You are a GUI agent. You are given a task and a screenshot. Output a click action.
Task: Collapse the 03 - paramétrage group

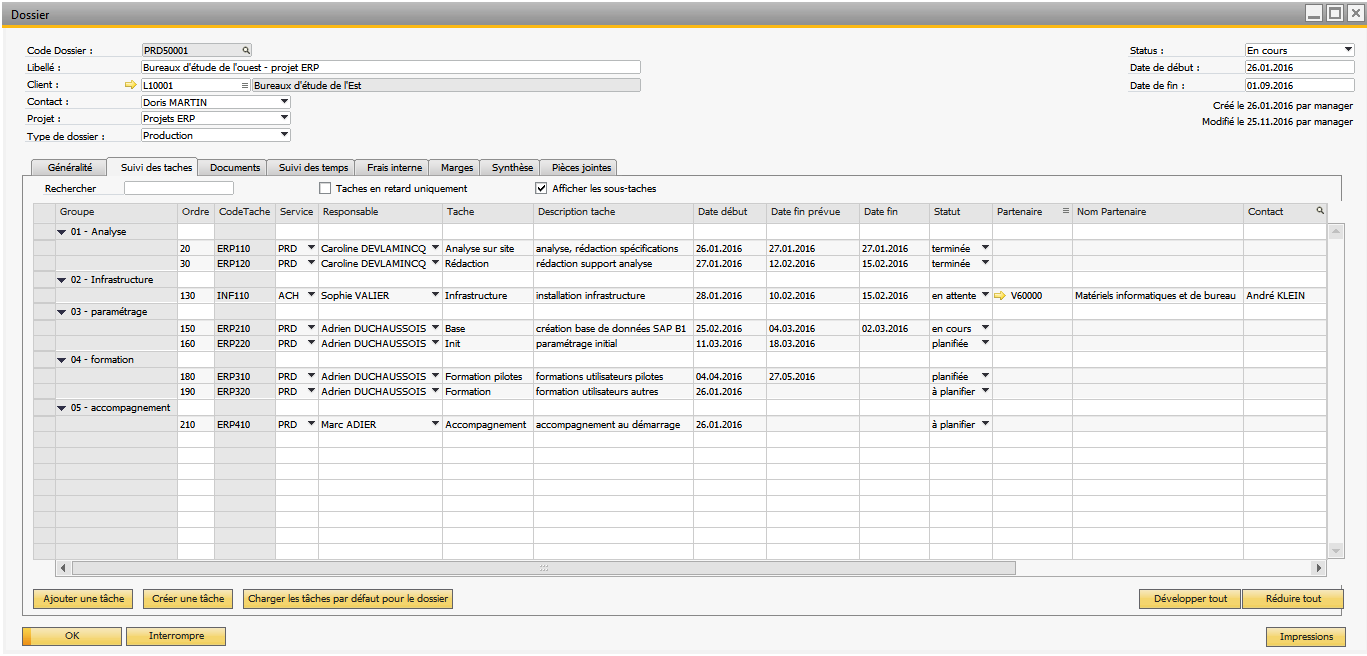(x=63, y=312)
